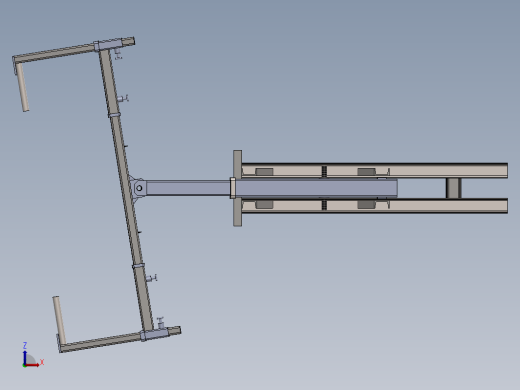This screenshot has height=390, width=520.
Task: Select the upper left cylindrical handle
Action: tap(23, 88)
